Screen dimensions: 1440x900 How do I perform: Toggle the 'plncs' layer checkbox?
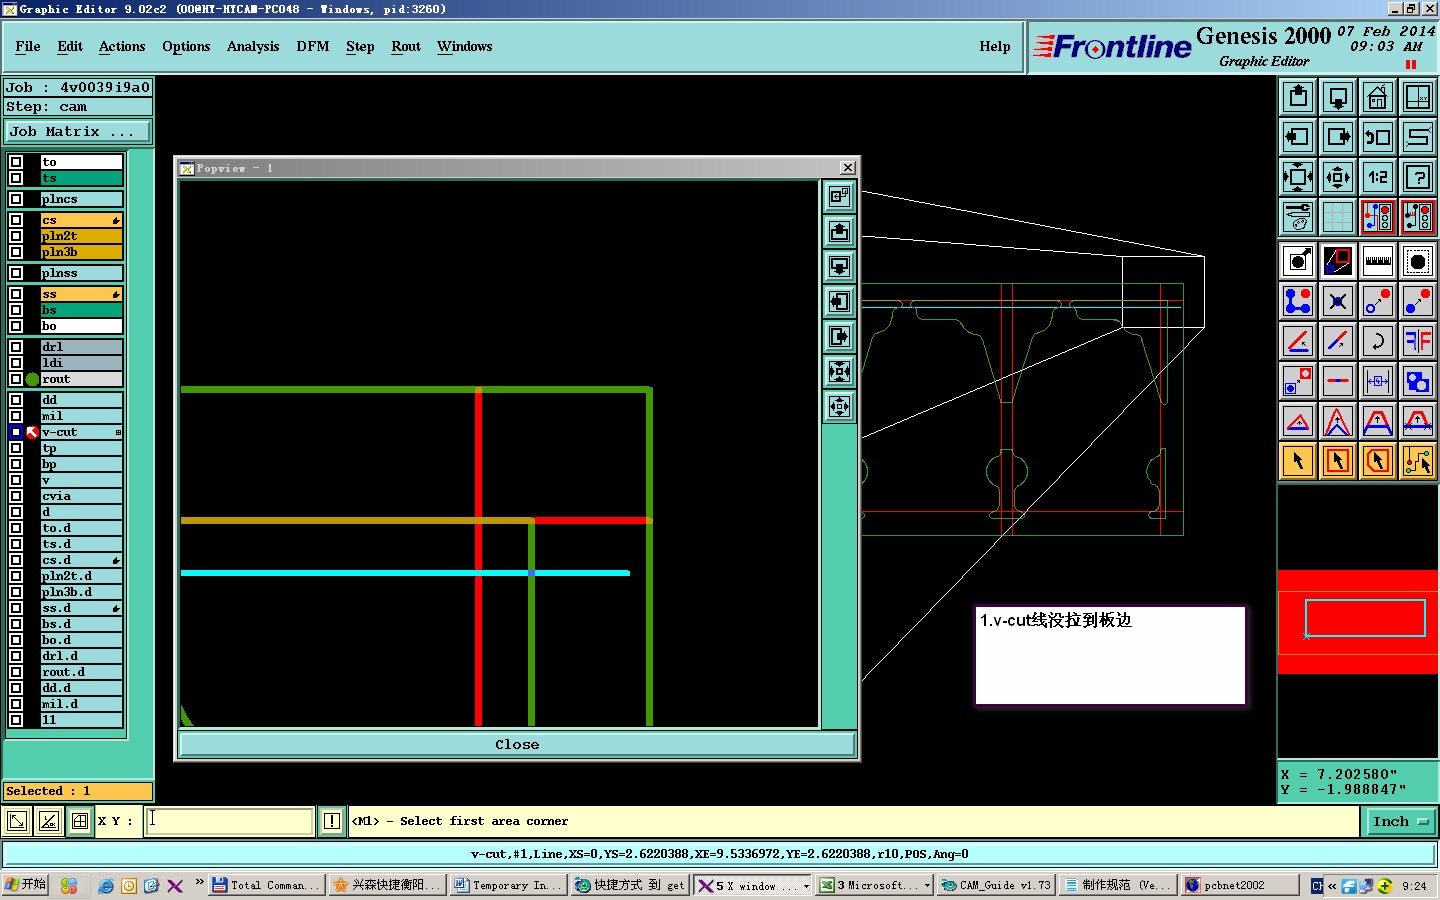[x=16, y=199]
